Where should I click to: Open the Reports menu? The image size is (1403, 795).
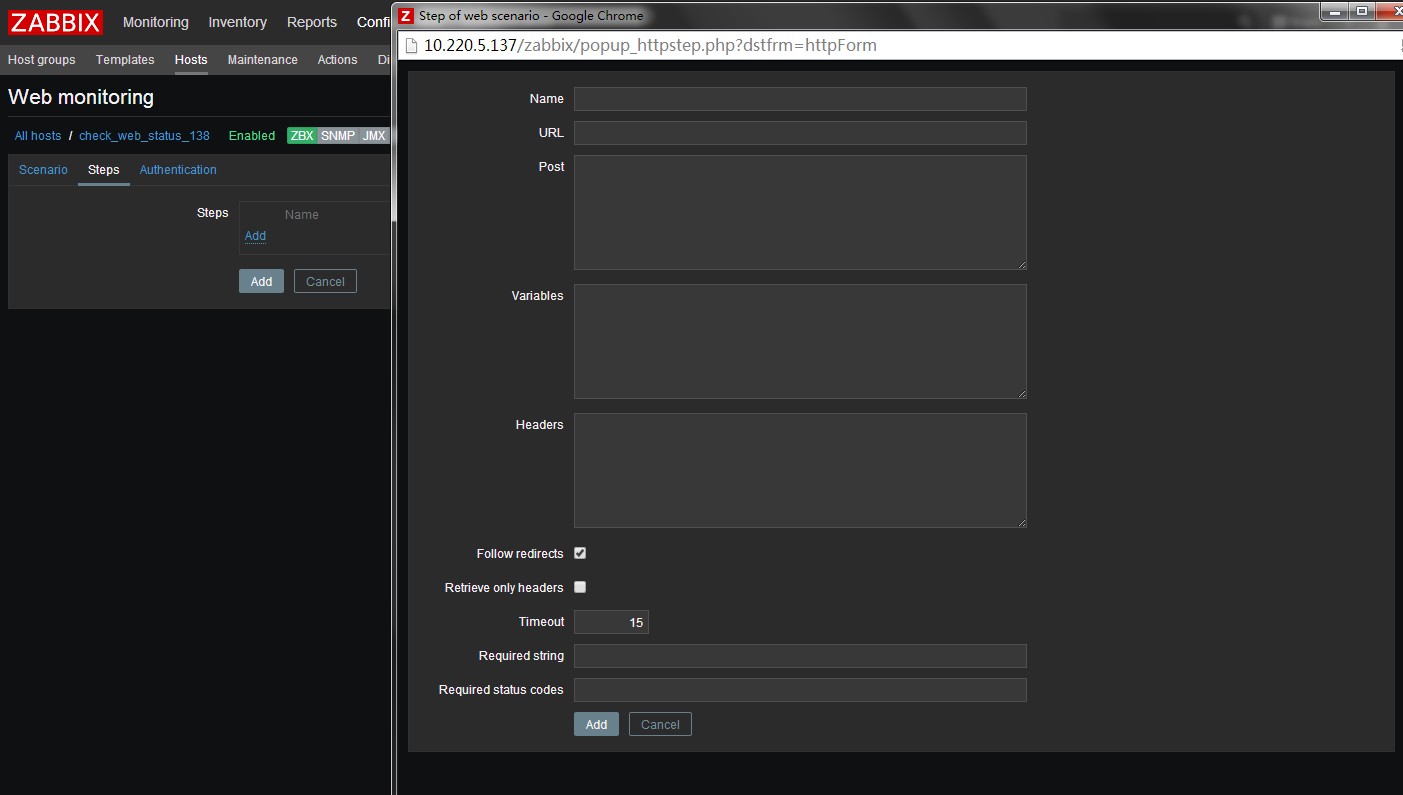tap(312, 22)
